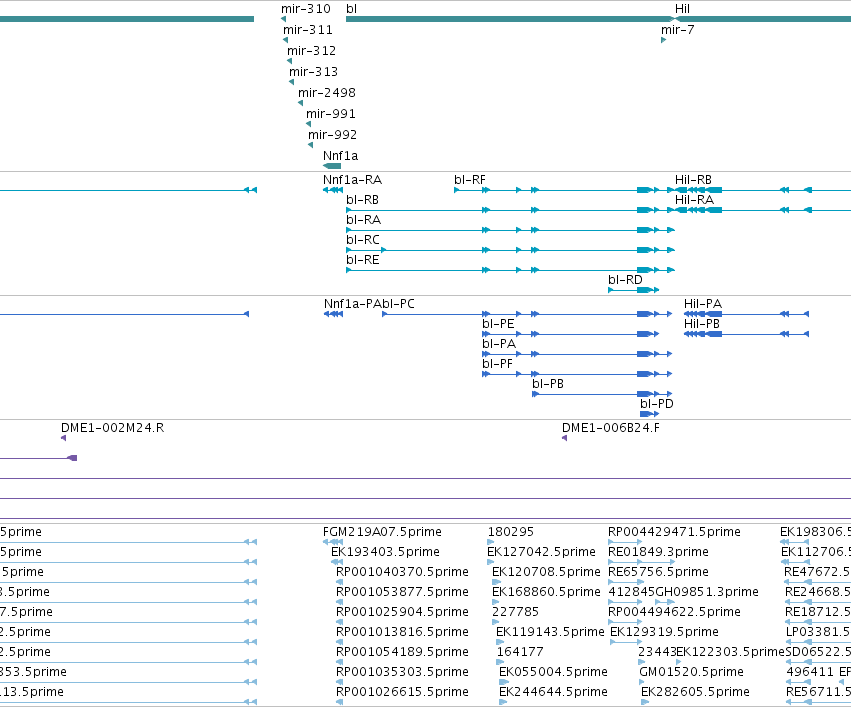Select protein bl-PF
The width and height of the screenshot is (851, 707).
pyautogui.click(x=577, y=374)
